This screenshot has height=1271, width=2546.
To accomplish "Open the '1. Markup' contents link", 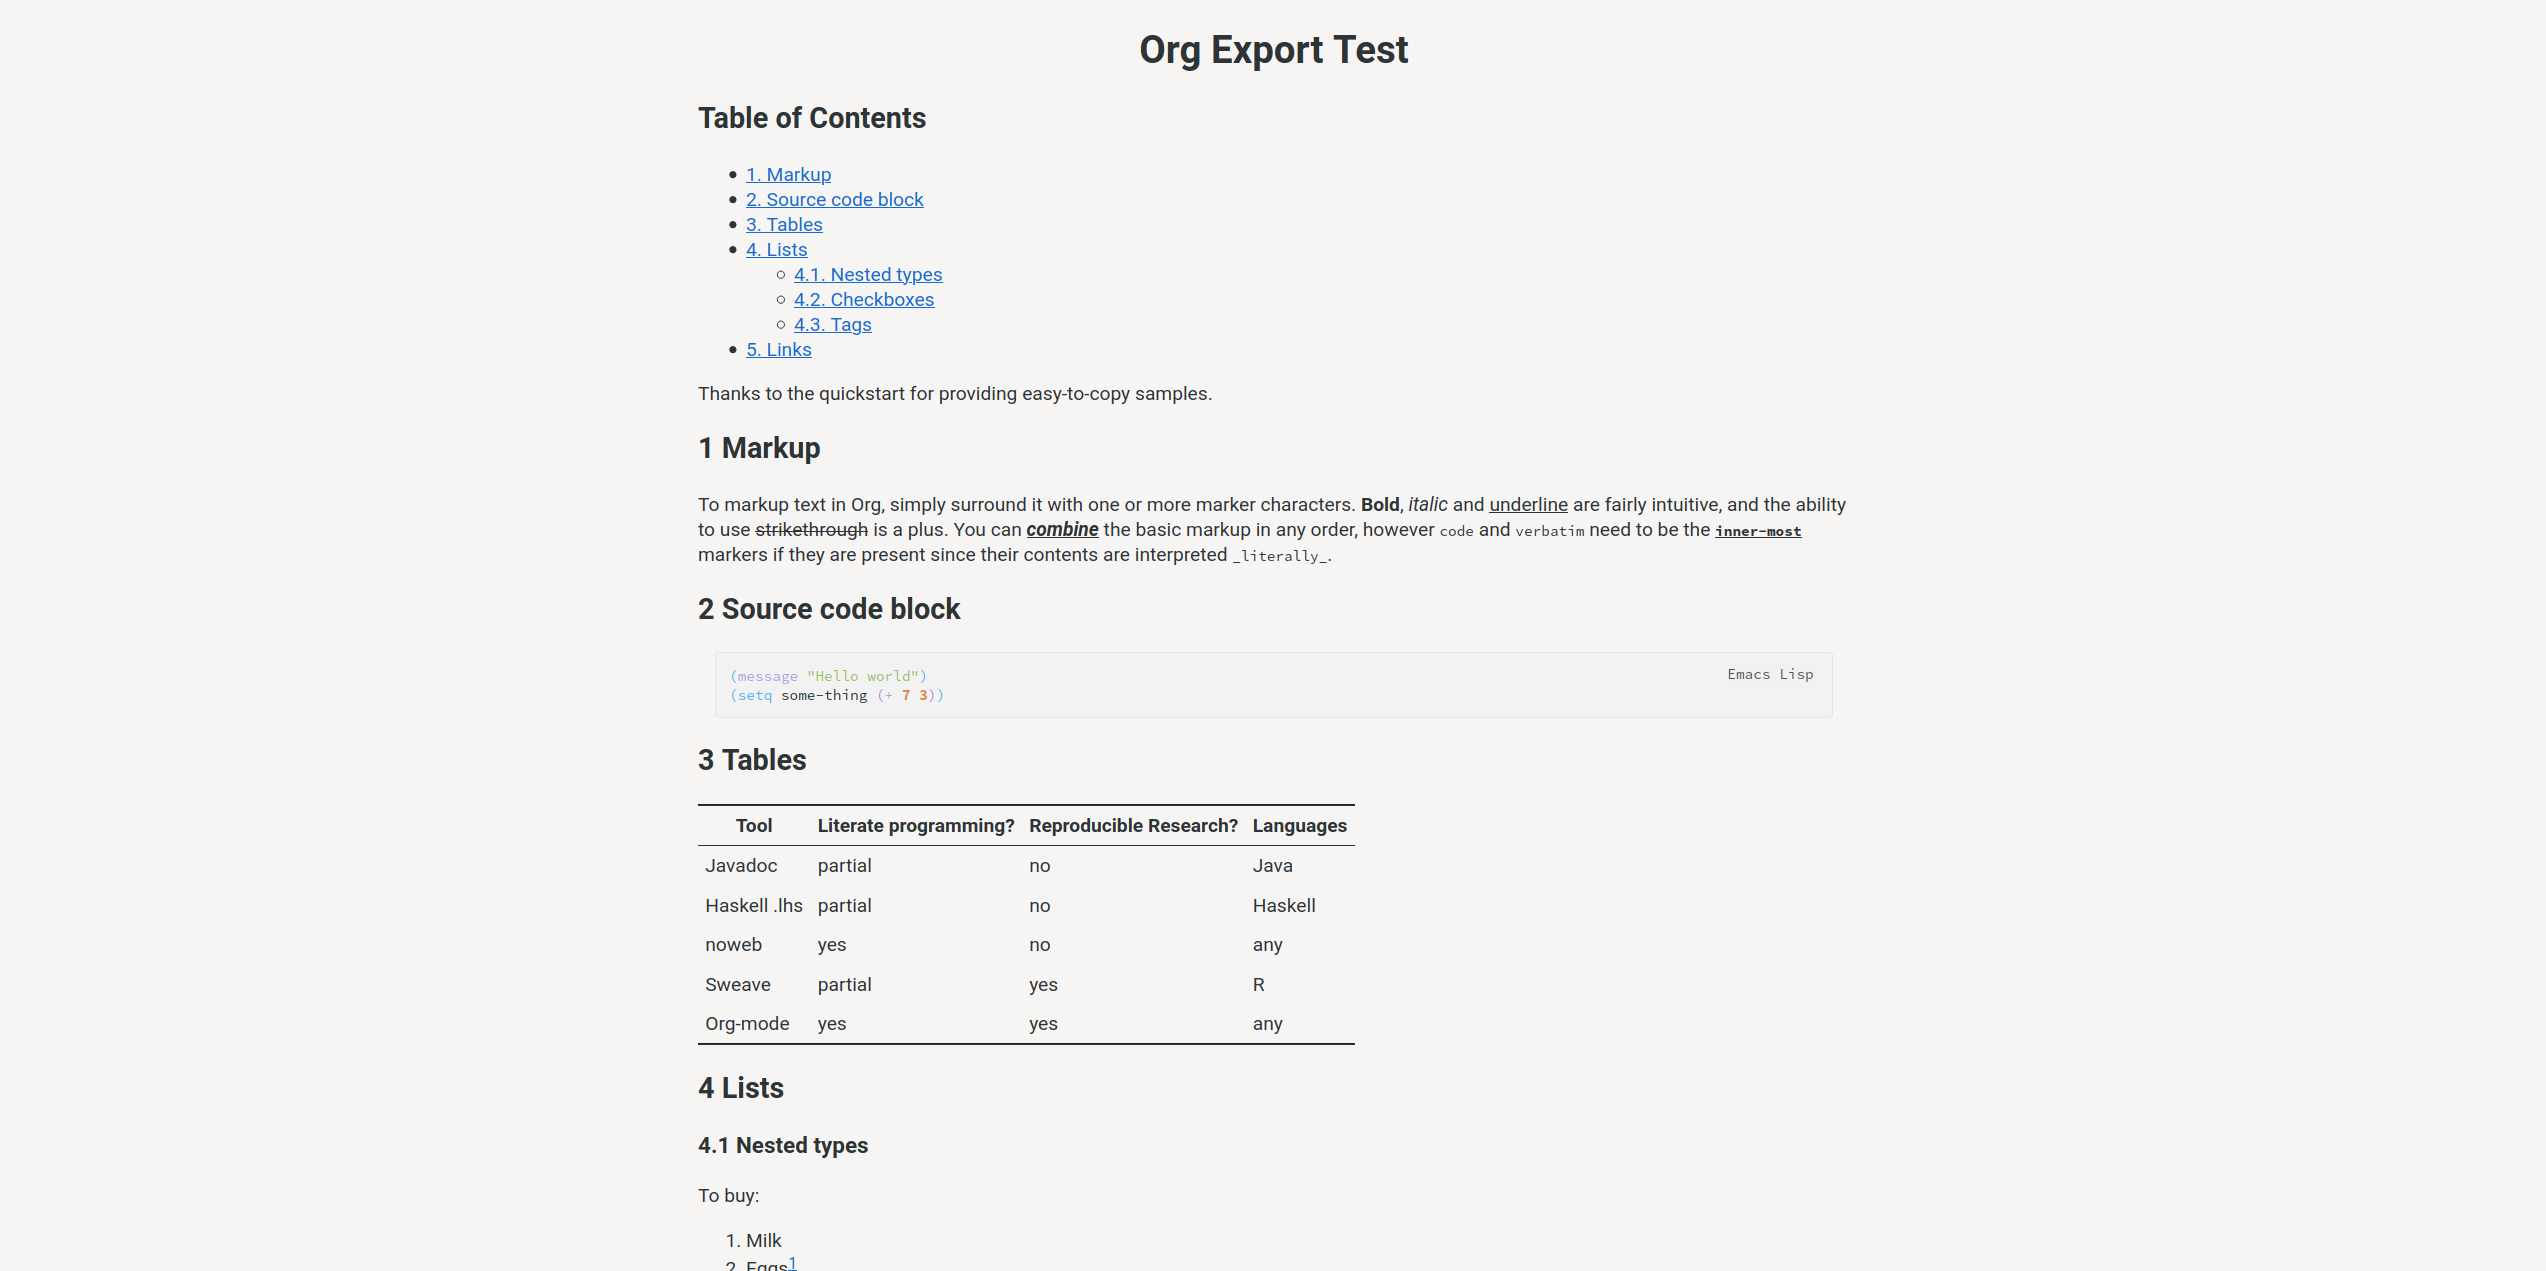I will (x=788, y=175).
